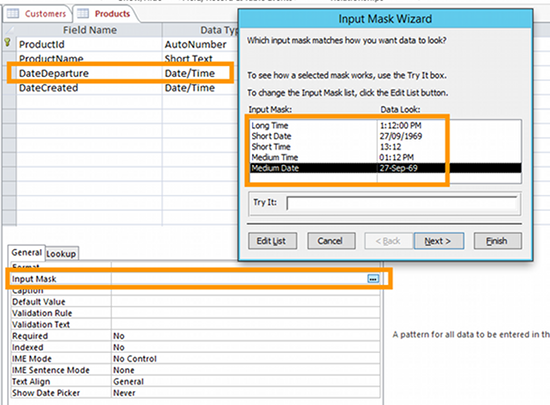This screenshot has height=405, width=550.
Task: Open the Input Mask builder ellipsis button
Action: [373, 279]
